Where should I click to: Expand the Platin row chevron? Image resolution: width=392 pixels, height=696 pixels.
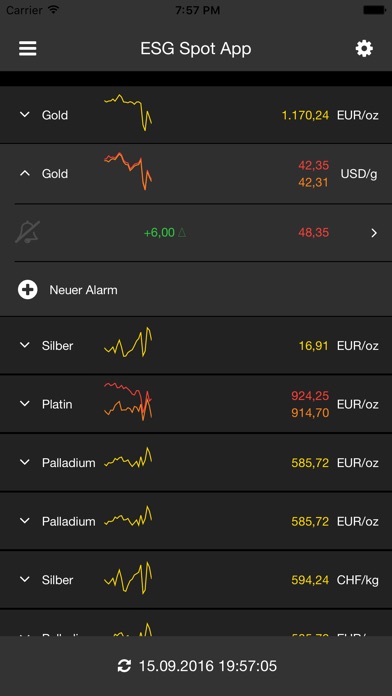tap(25, 404)
